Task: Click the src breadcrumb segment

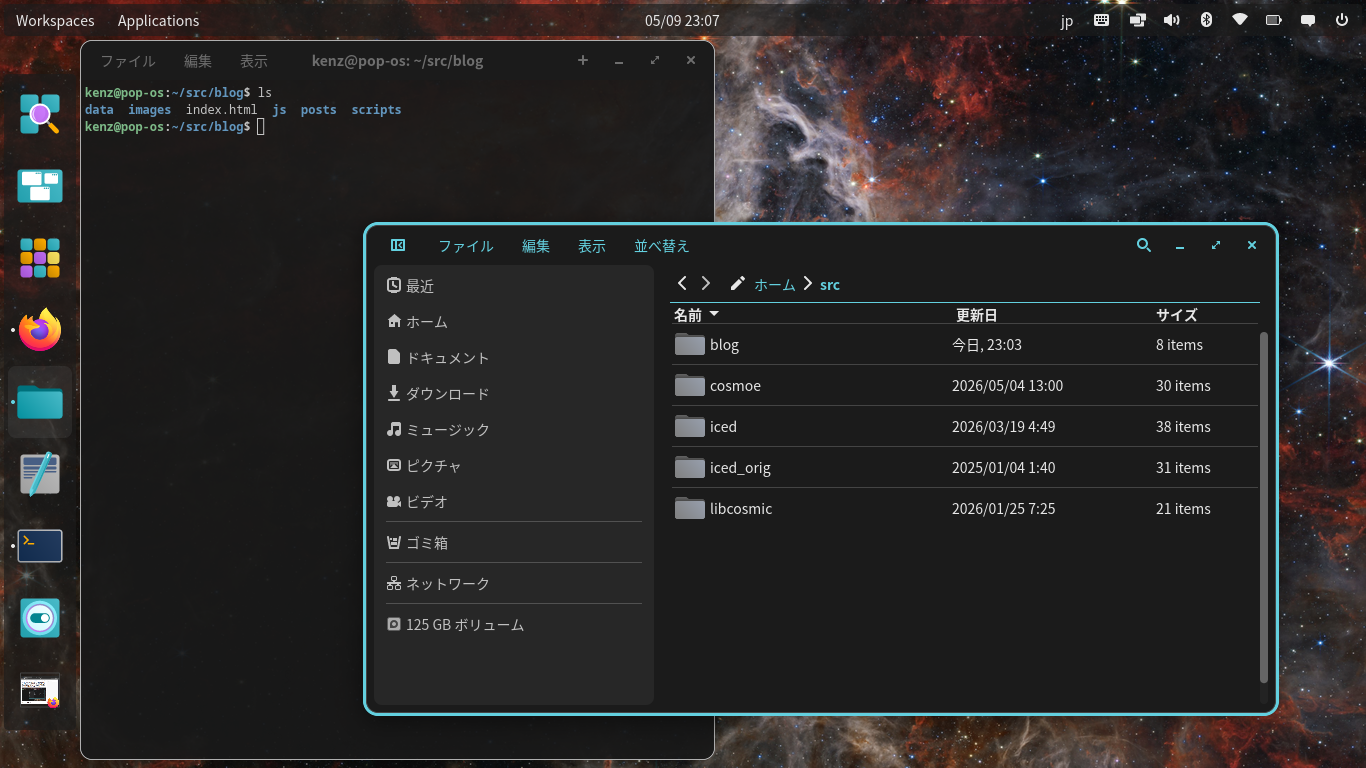Action: click(x=830, y=284)
